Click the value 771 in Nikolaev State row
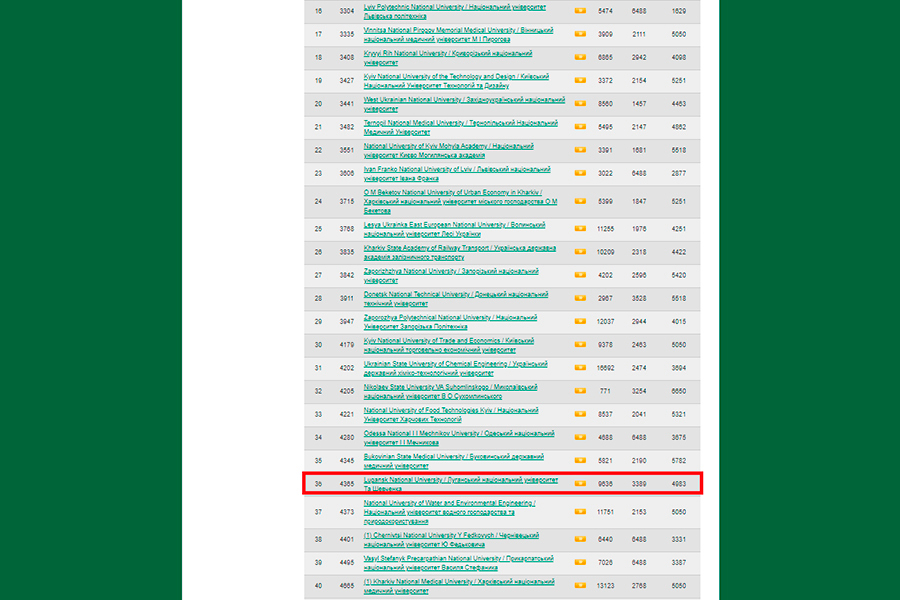Viewport: 900px width, 600px height. click(x=605, y=391)
